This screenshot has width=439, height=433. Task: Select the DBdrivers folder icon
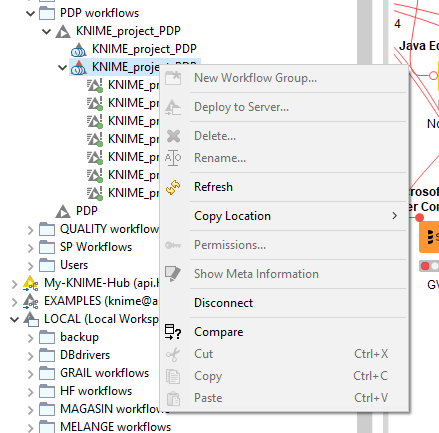click(47, 355)
